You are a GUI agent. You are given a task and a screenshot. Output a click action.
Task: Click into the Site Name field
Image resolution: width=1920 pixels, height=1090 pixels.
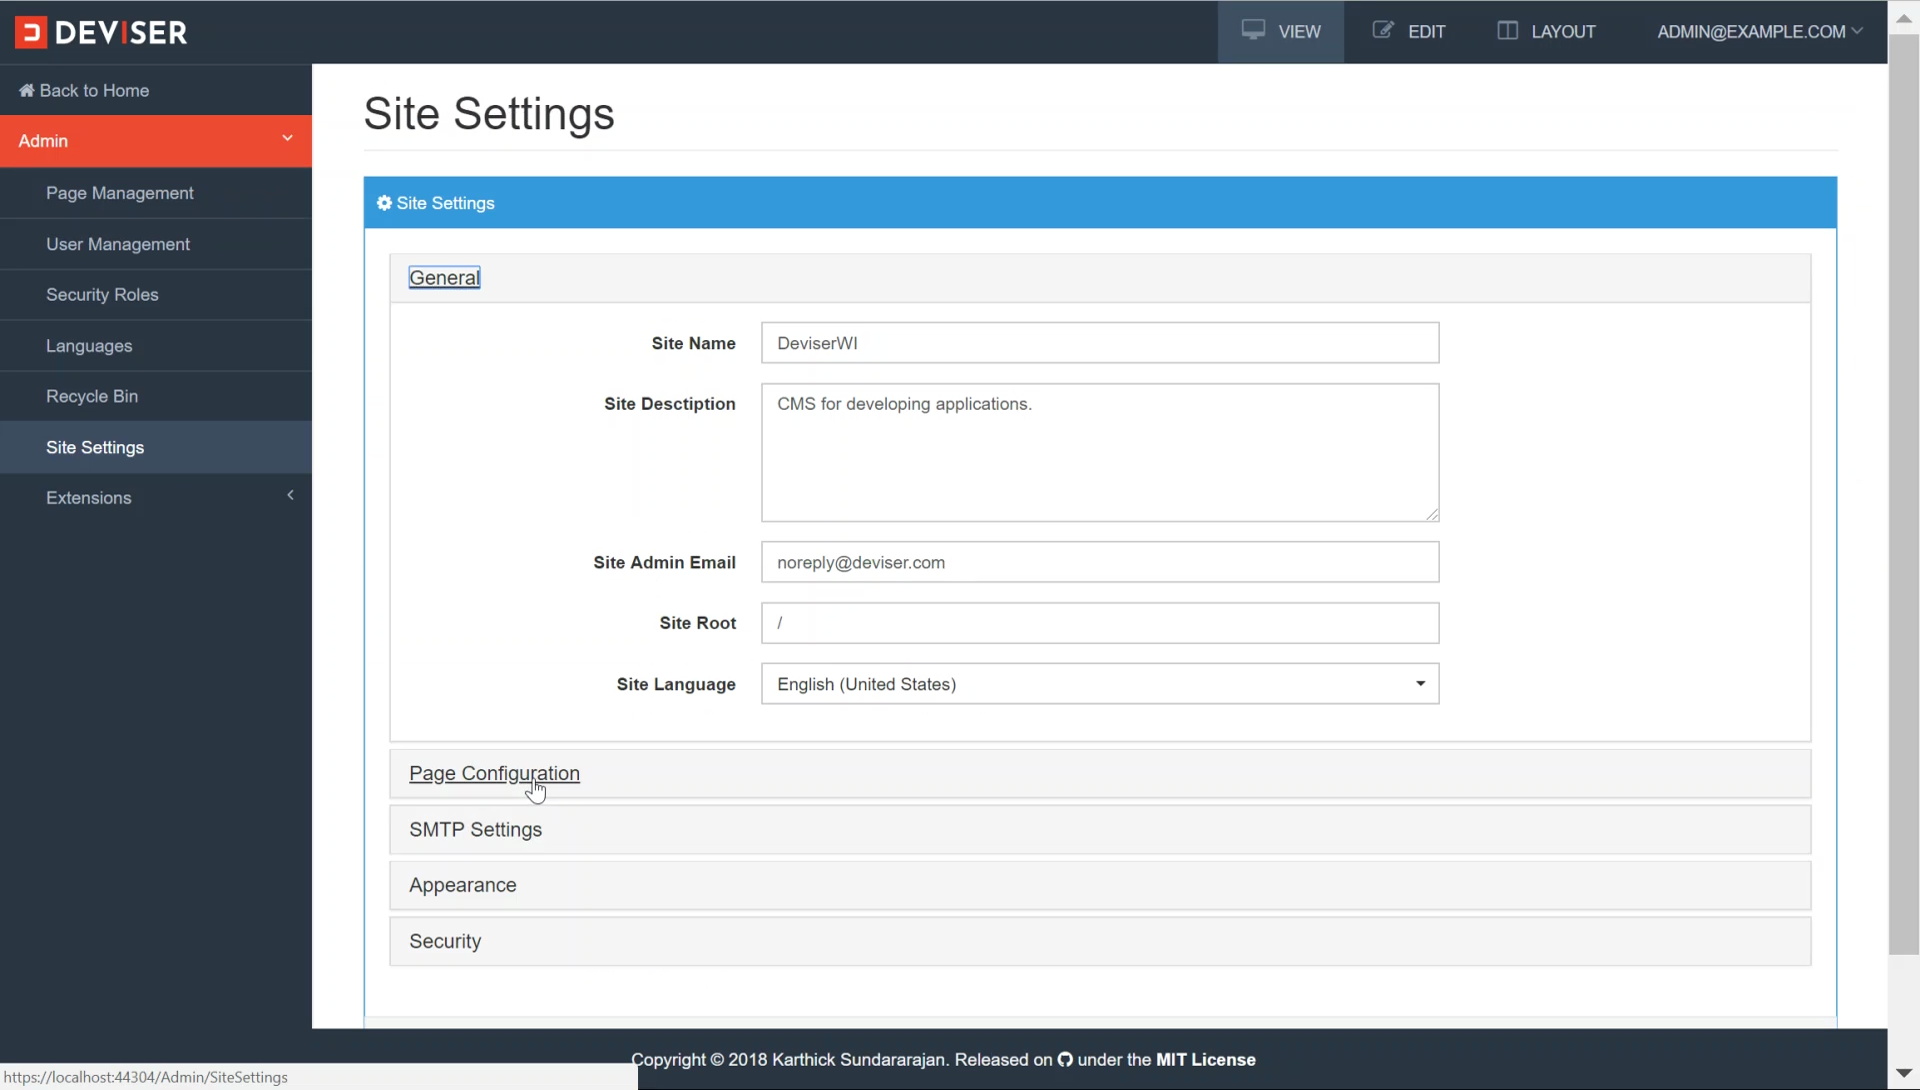pos(1099,343)
